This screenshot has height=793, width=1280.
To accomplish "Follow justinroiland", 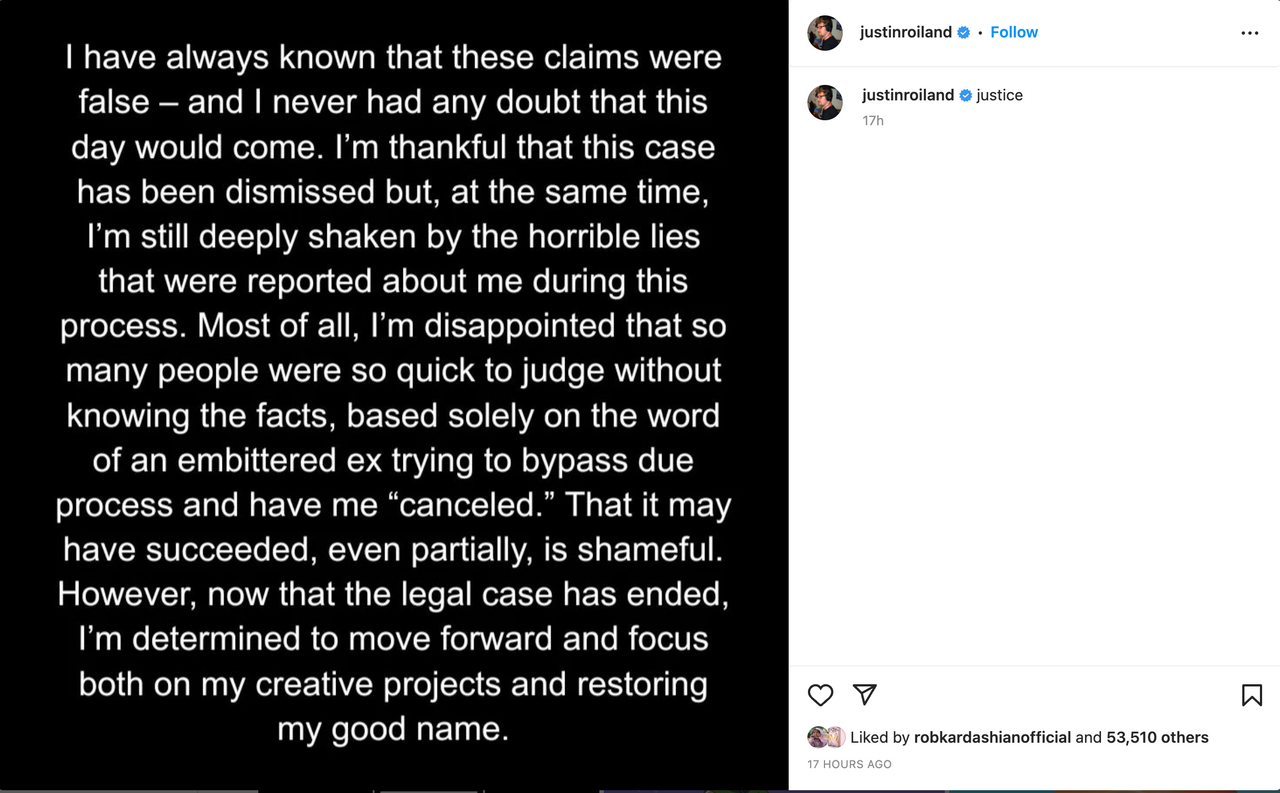I will [x=1013, y=31].
